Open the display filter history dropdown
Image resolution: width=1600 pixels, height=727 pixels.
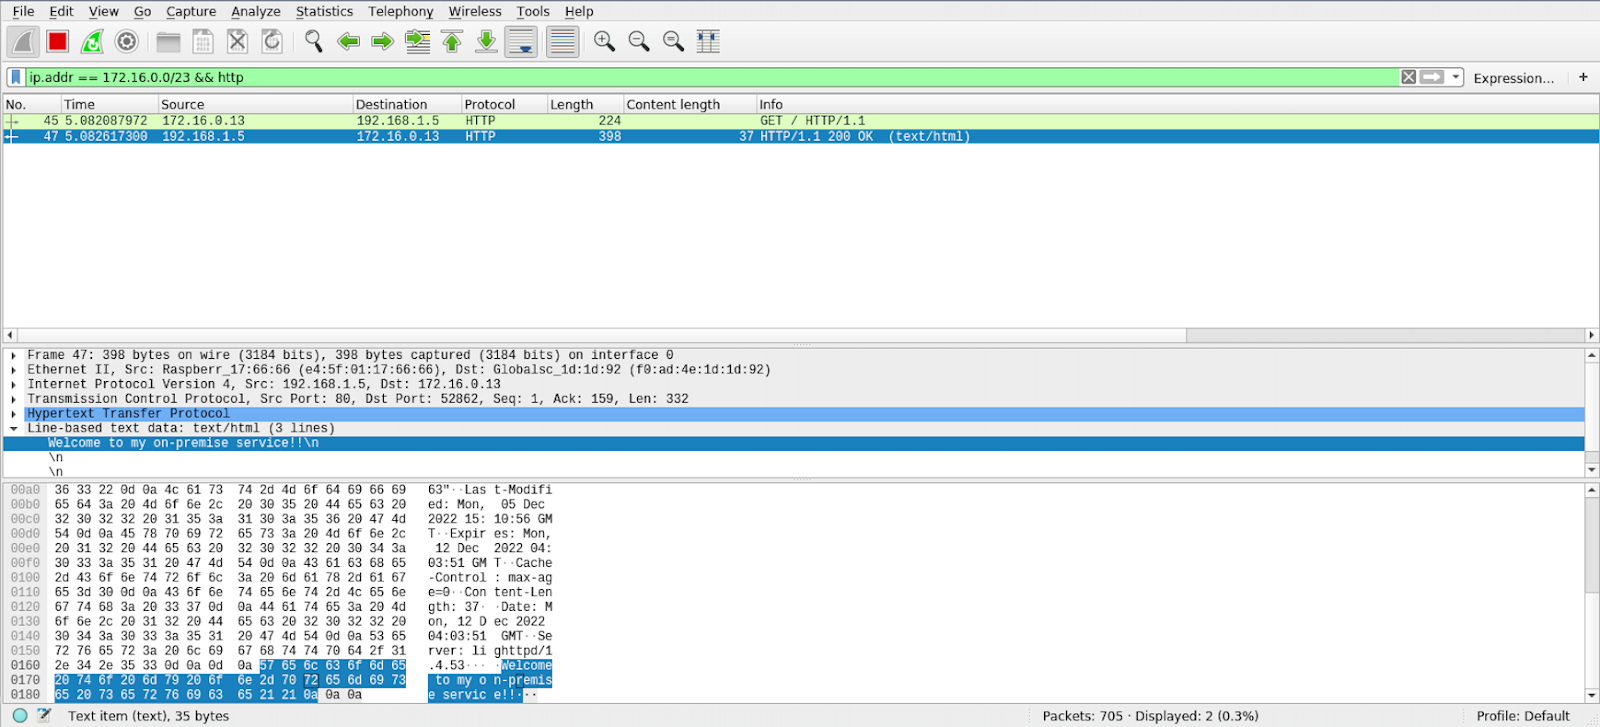(1457, 77)
